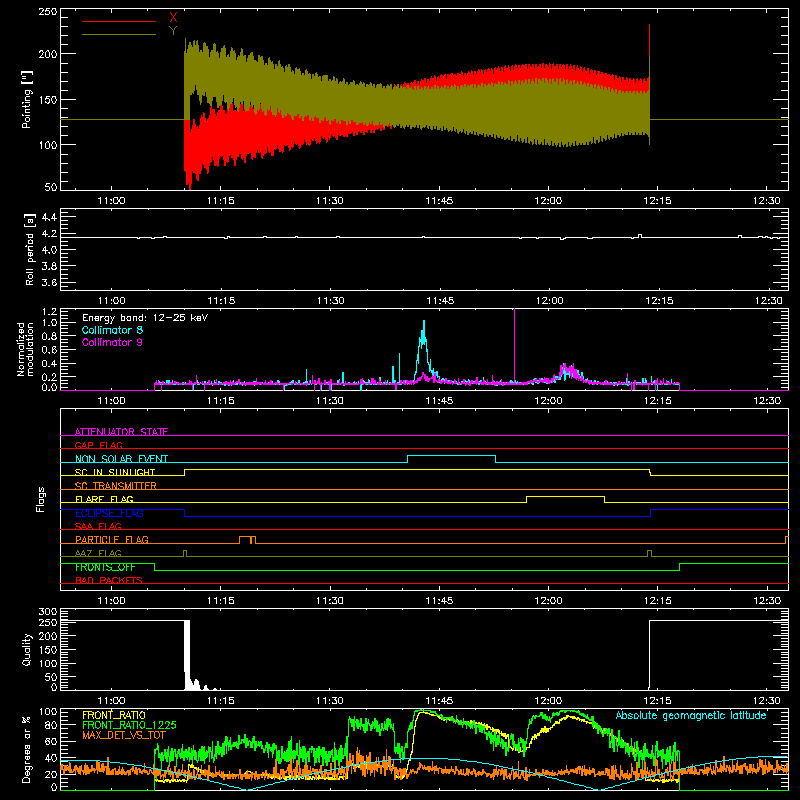This screenshot has height=800, width=800.
Task: Click the BAD_PACKETS flag label
Action: pyautogui.click(x=109, y=580)
